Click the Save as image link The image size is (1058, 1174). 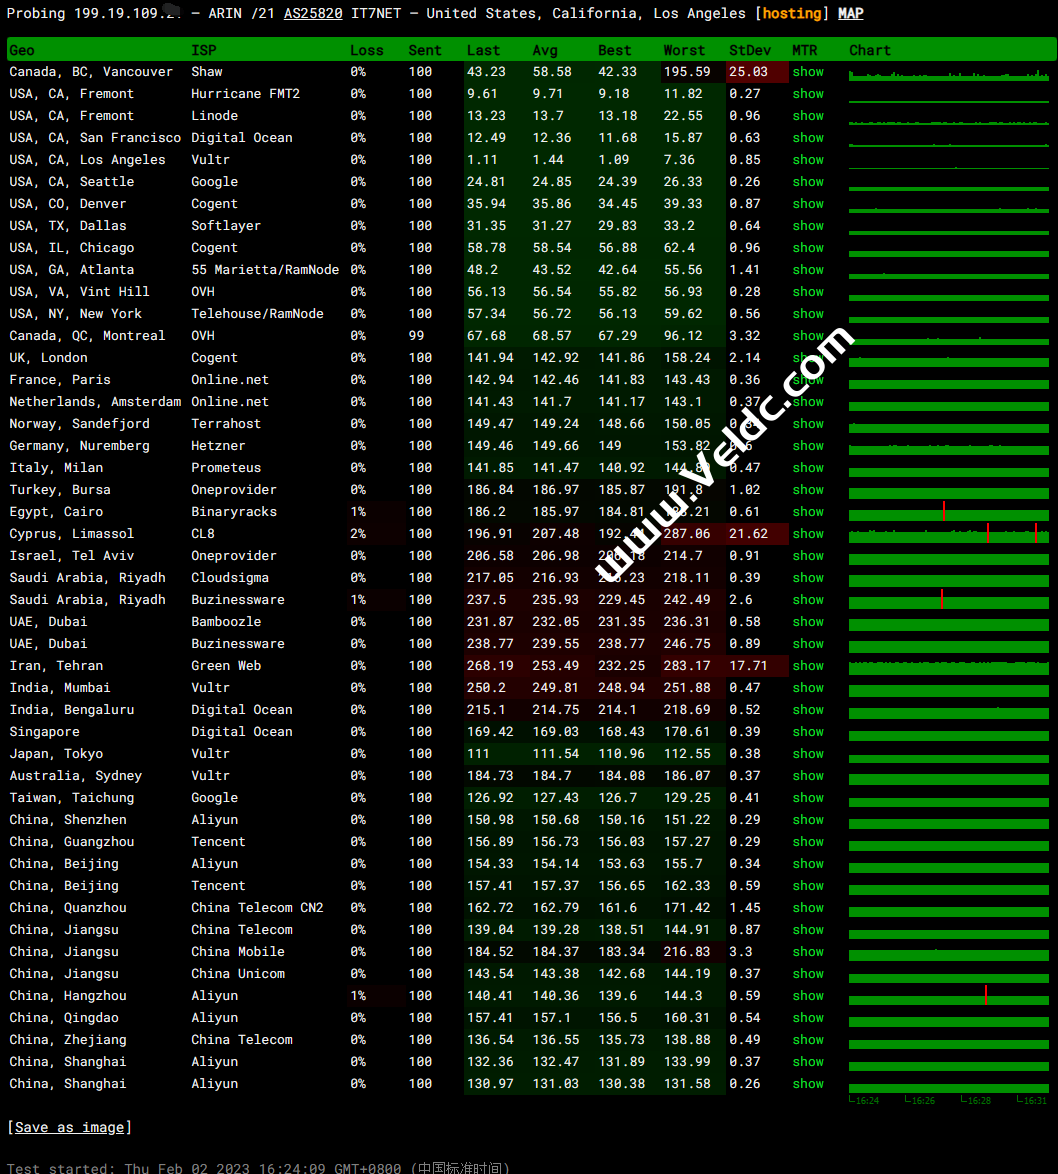pos(70,1127)
